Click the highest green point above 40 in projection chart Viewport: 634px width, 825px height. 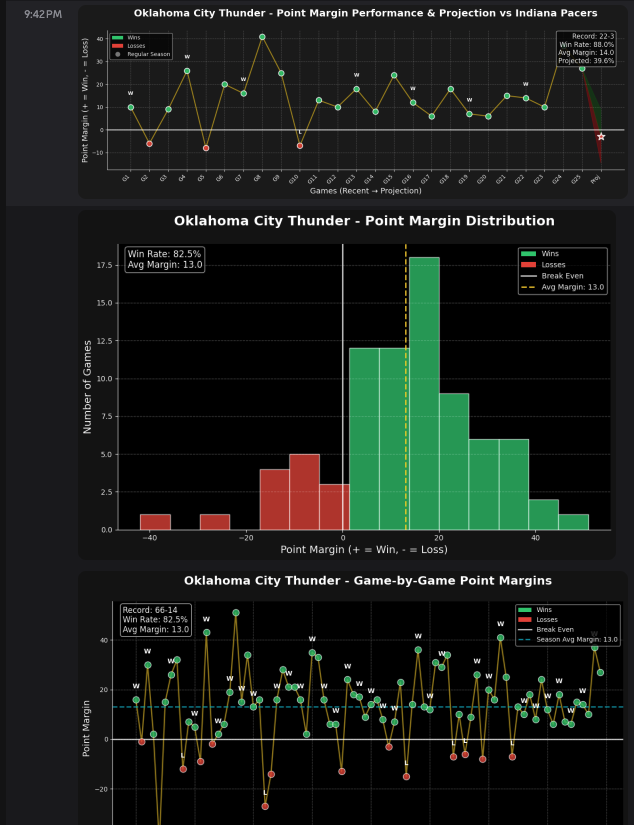tap(262, 37)
